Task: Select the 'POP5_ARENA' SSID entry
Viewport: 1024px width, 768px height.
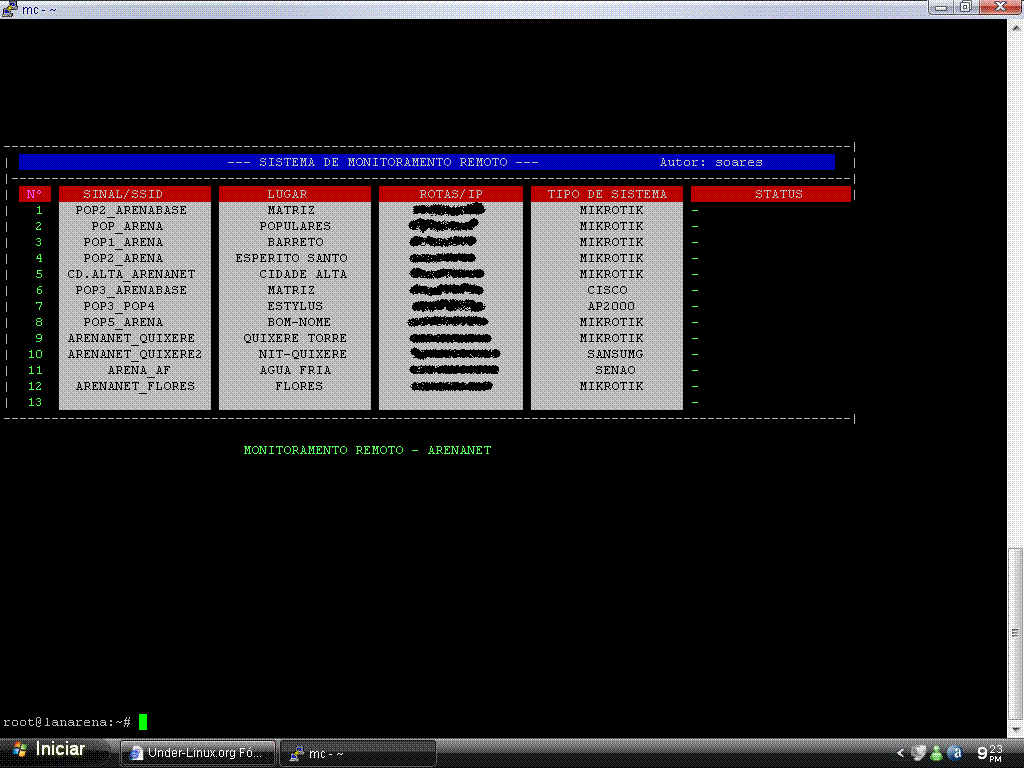Action: tap(123, 322)
